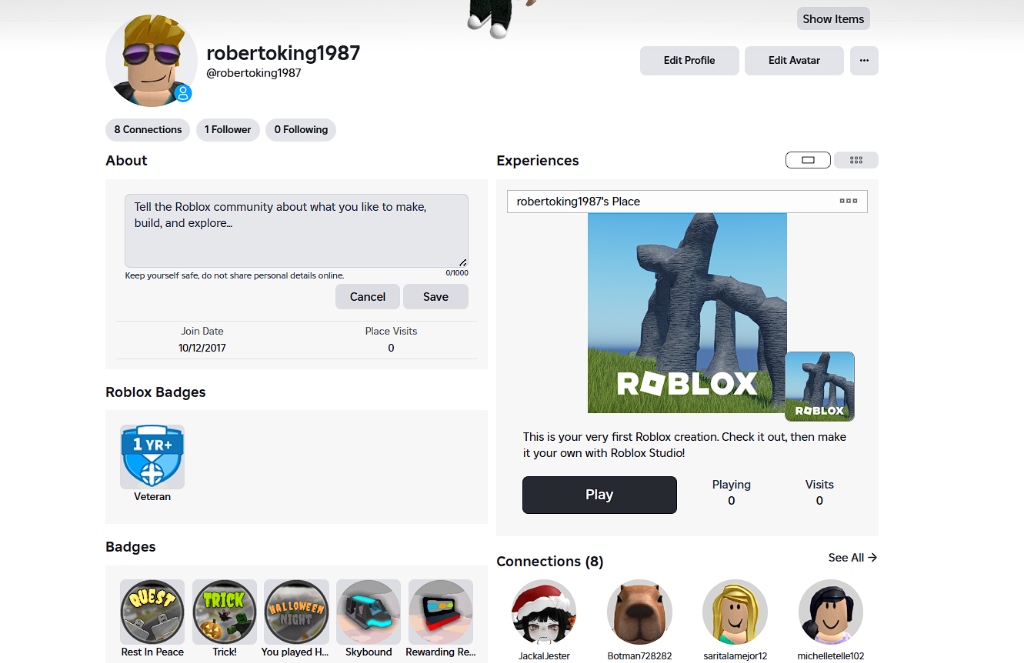Click the robertoking1987 profile avatar picture
The width and height of the screenshot is (1024, 663).
pos(151,61)
